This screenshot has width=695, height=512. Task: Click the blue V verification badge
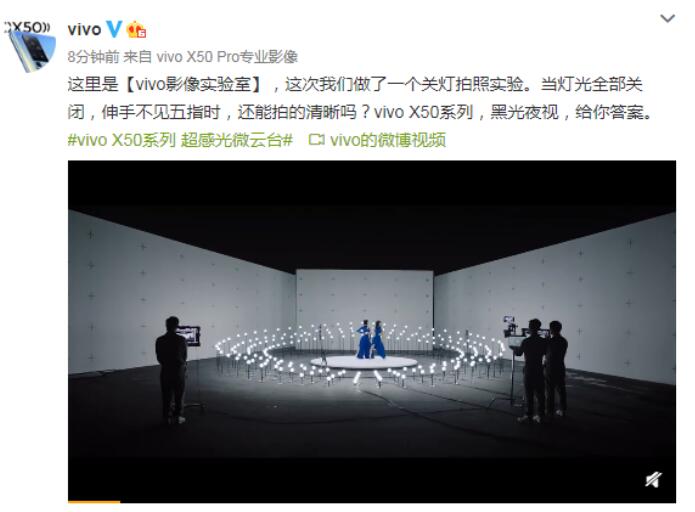(114, 29)
